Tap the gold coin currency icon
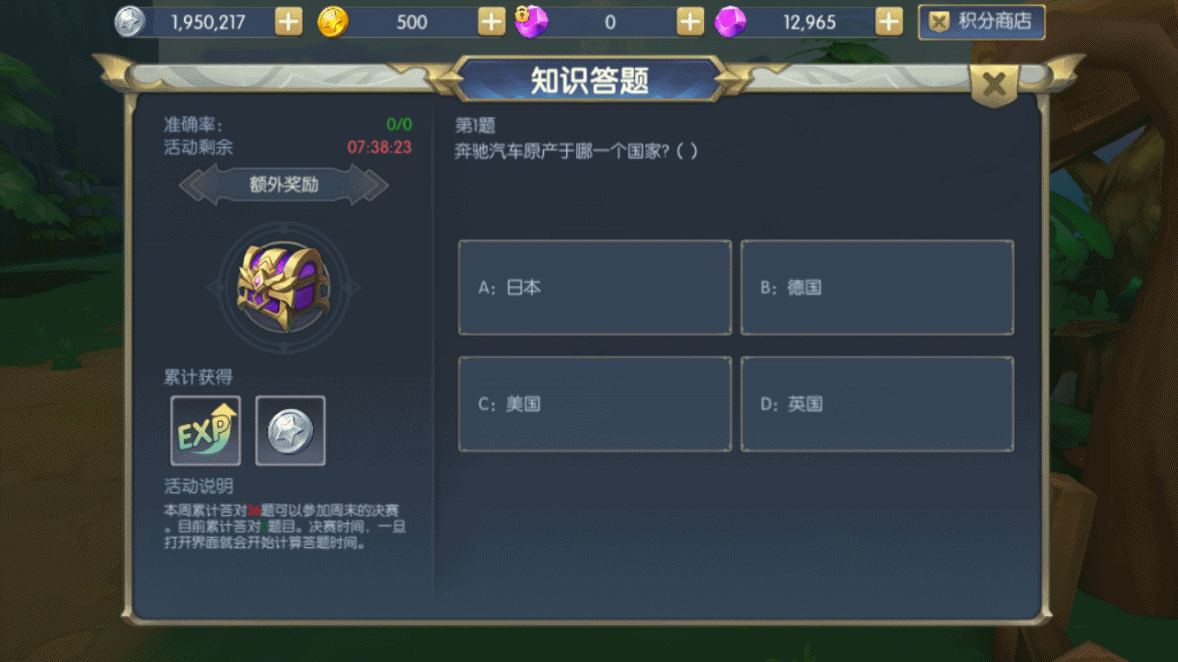1178x662 pixels. pyautogui.click(x=333, y=22)
